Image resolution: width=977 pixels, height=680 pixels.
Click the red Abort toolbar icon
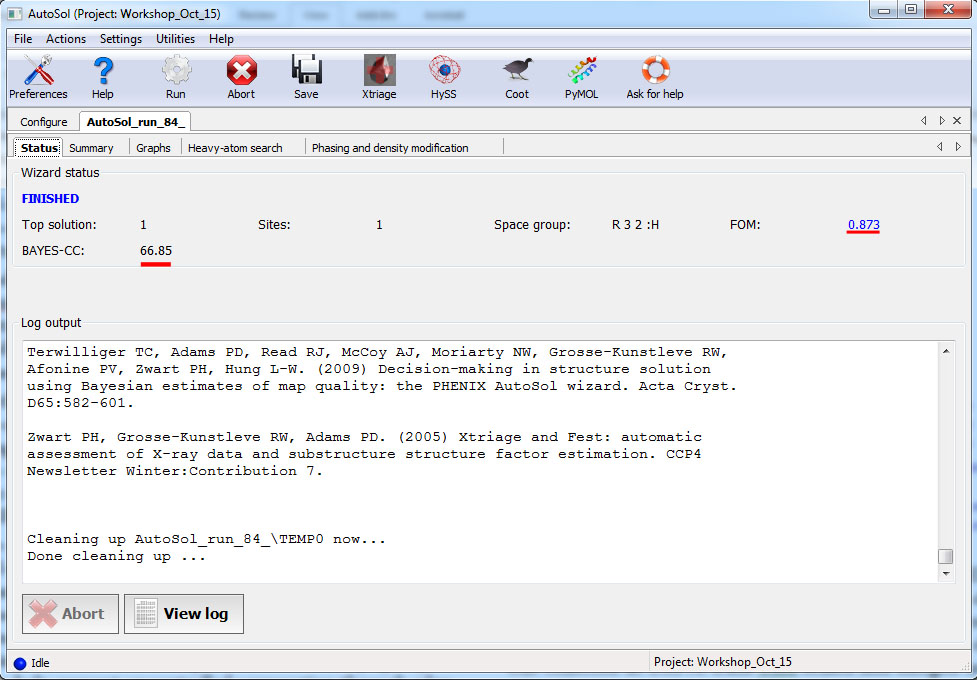241,77
